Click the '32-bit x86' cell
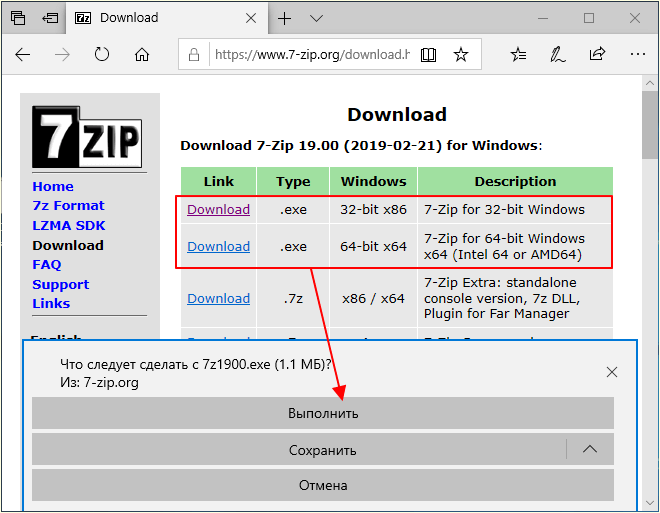Screen dimensions: 660x513 point(373,210)
